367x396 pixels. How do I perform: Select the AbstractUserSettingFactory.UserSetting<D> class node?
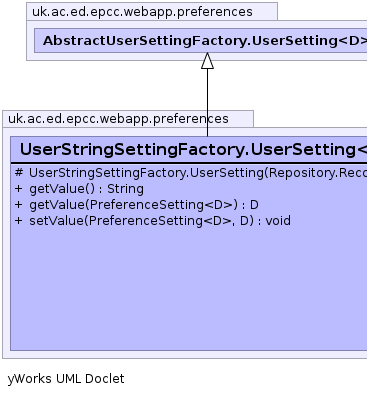click(201, 41)
